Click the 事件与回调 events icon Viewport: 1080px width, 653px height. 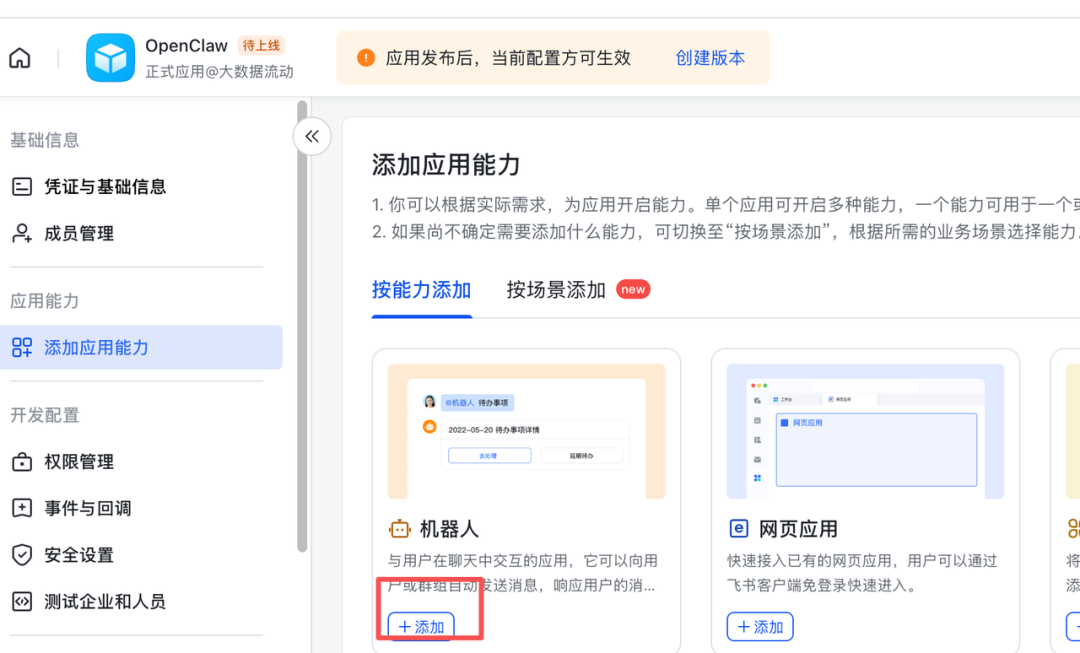[x=24, y=508]
